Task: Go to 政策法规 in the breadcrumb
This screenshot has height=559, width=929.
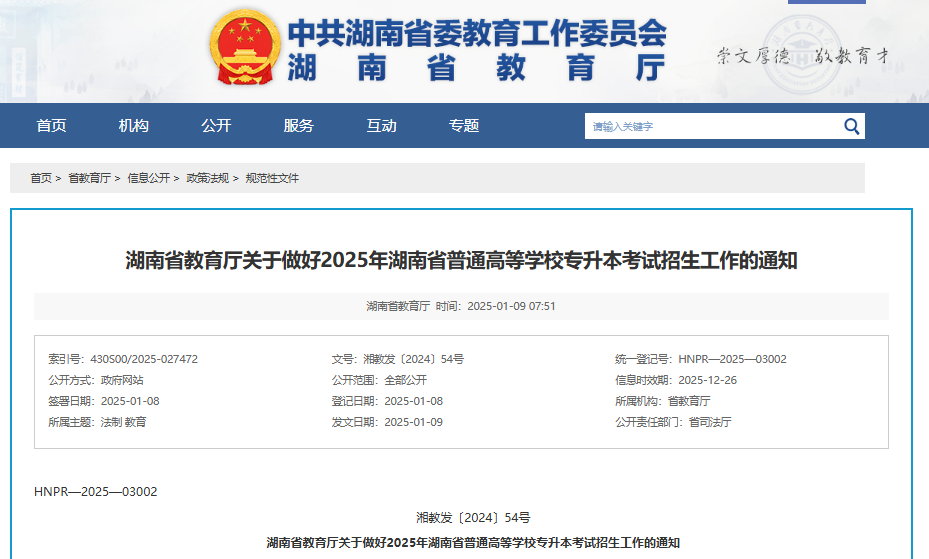Action: pyautogui.click(x=207, y=178)
